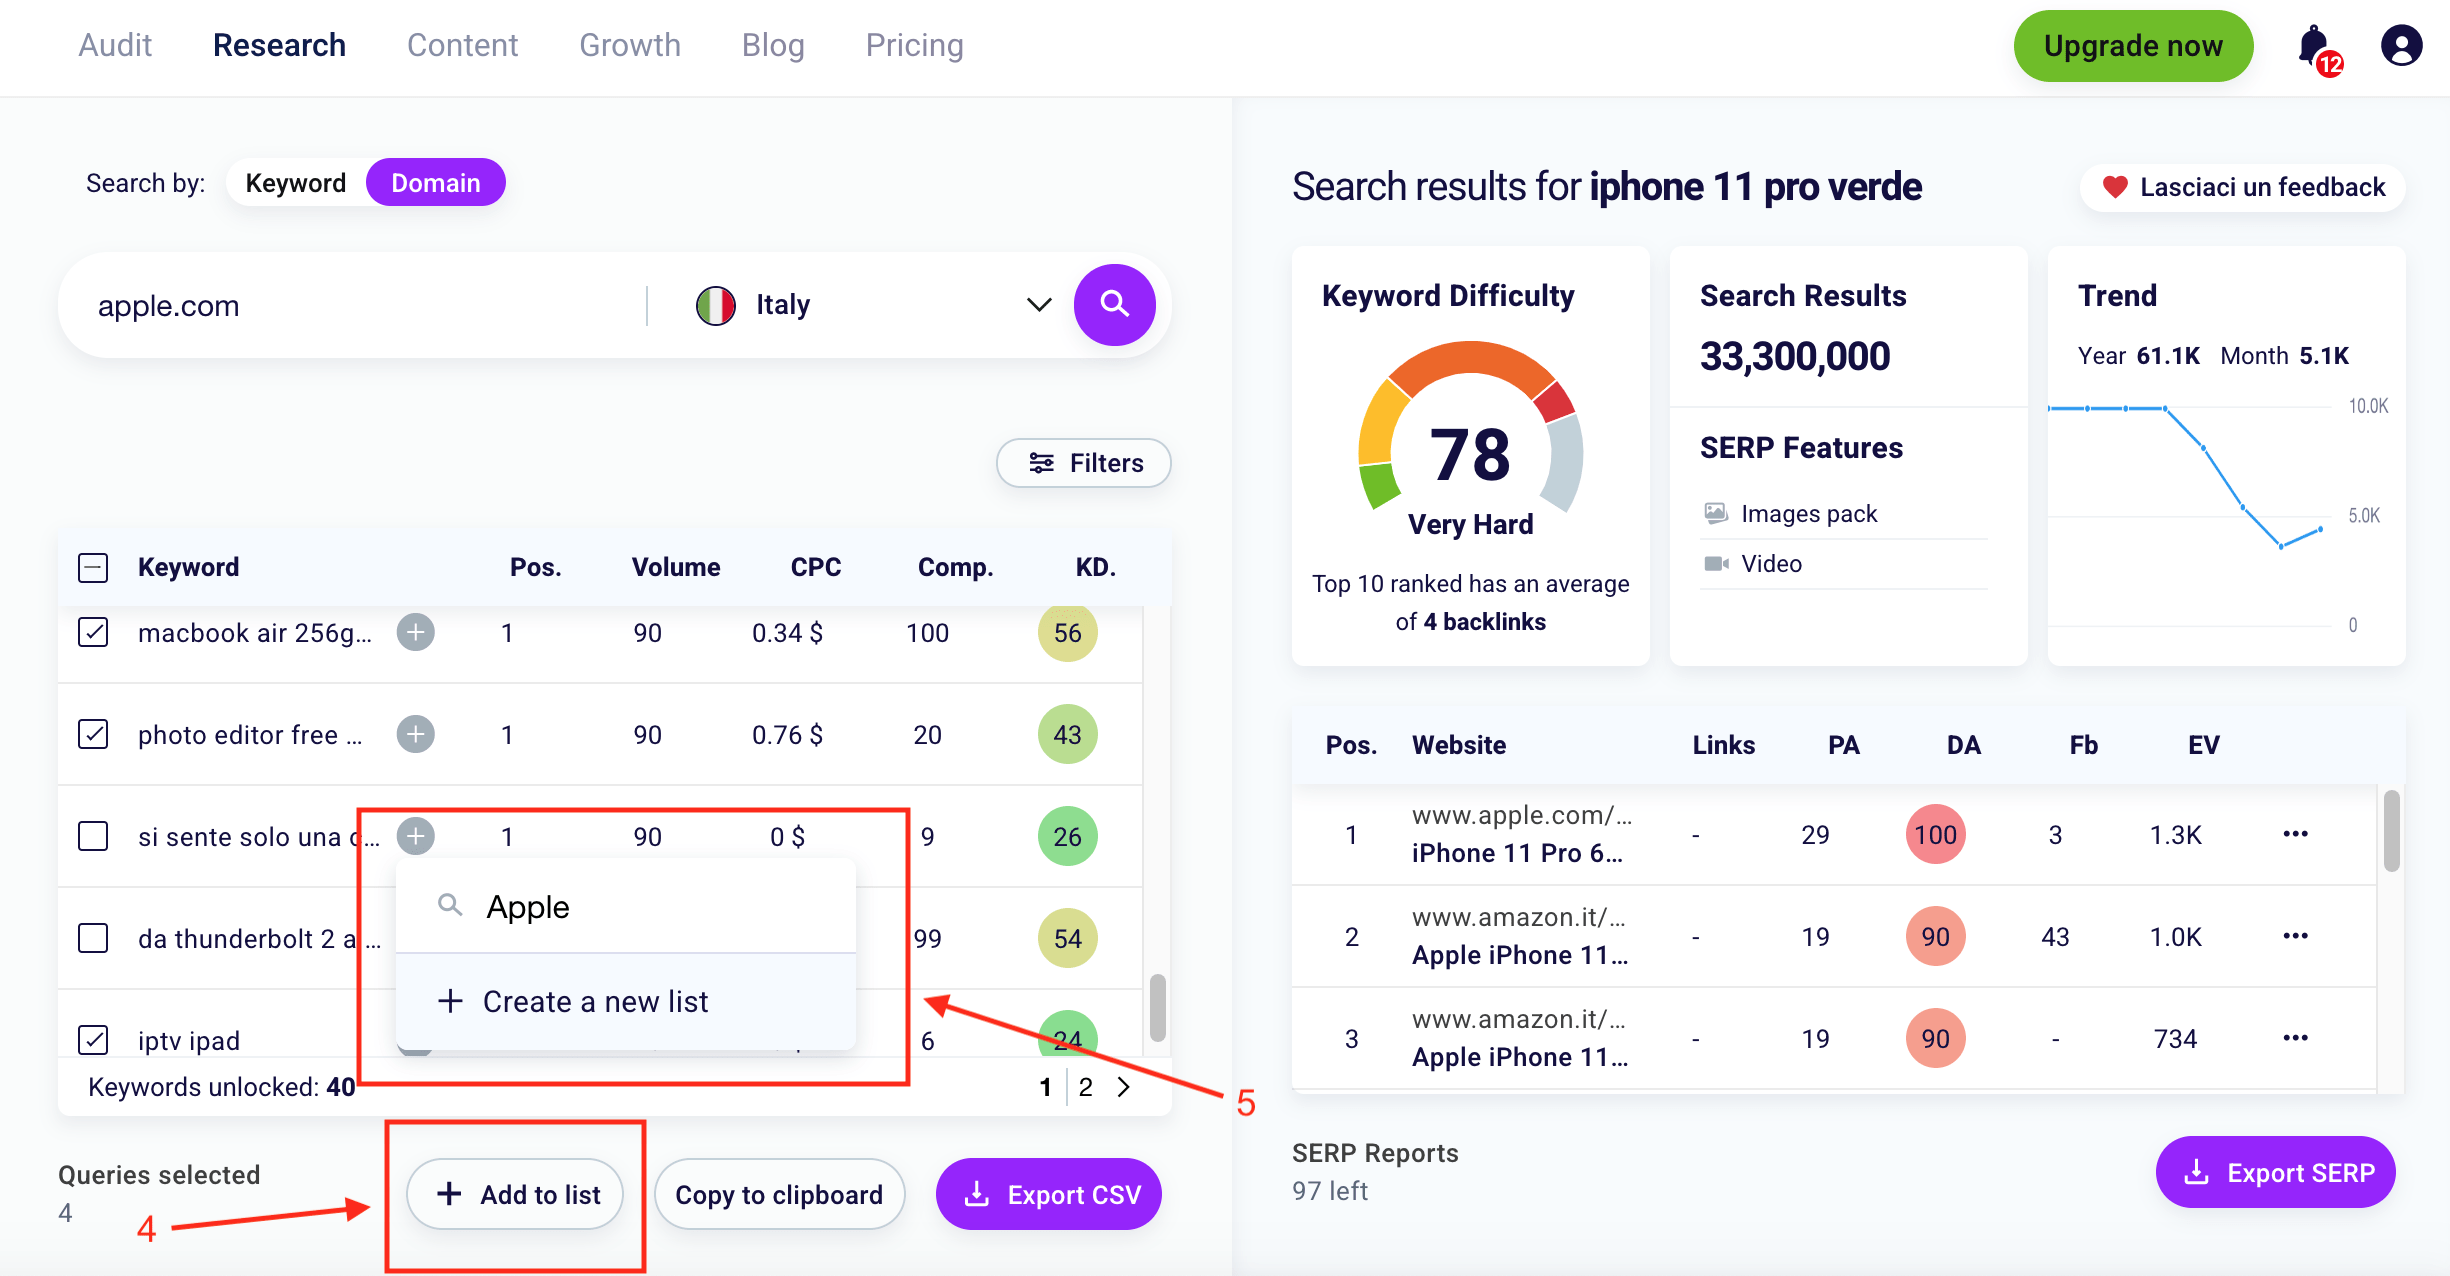Click the Add to list button
Image resolution: width=2450 pixels, height=1276 pixels.
tap(515, 1194)
